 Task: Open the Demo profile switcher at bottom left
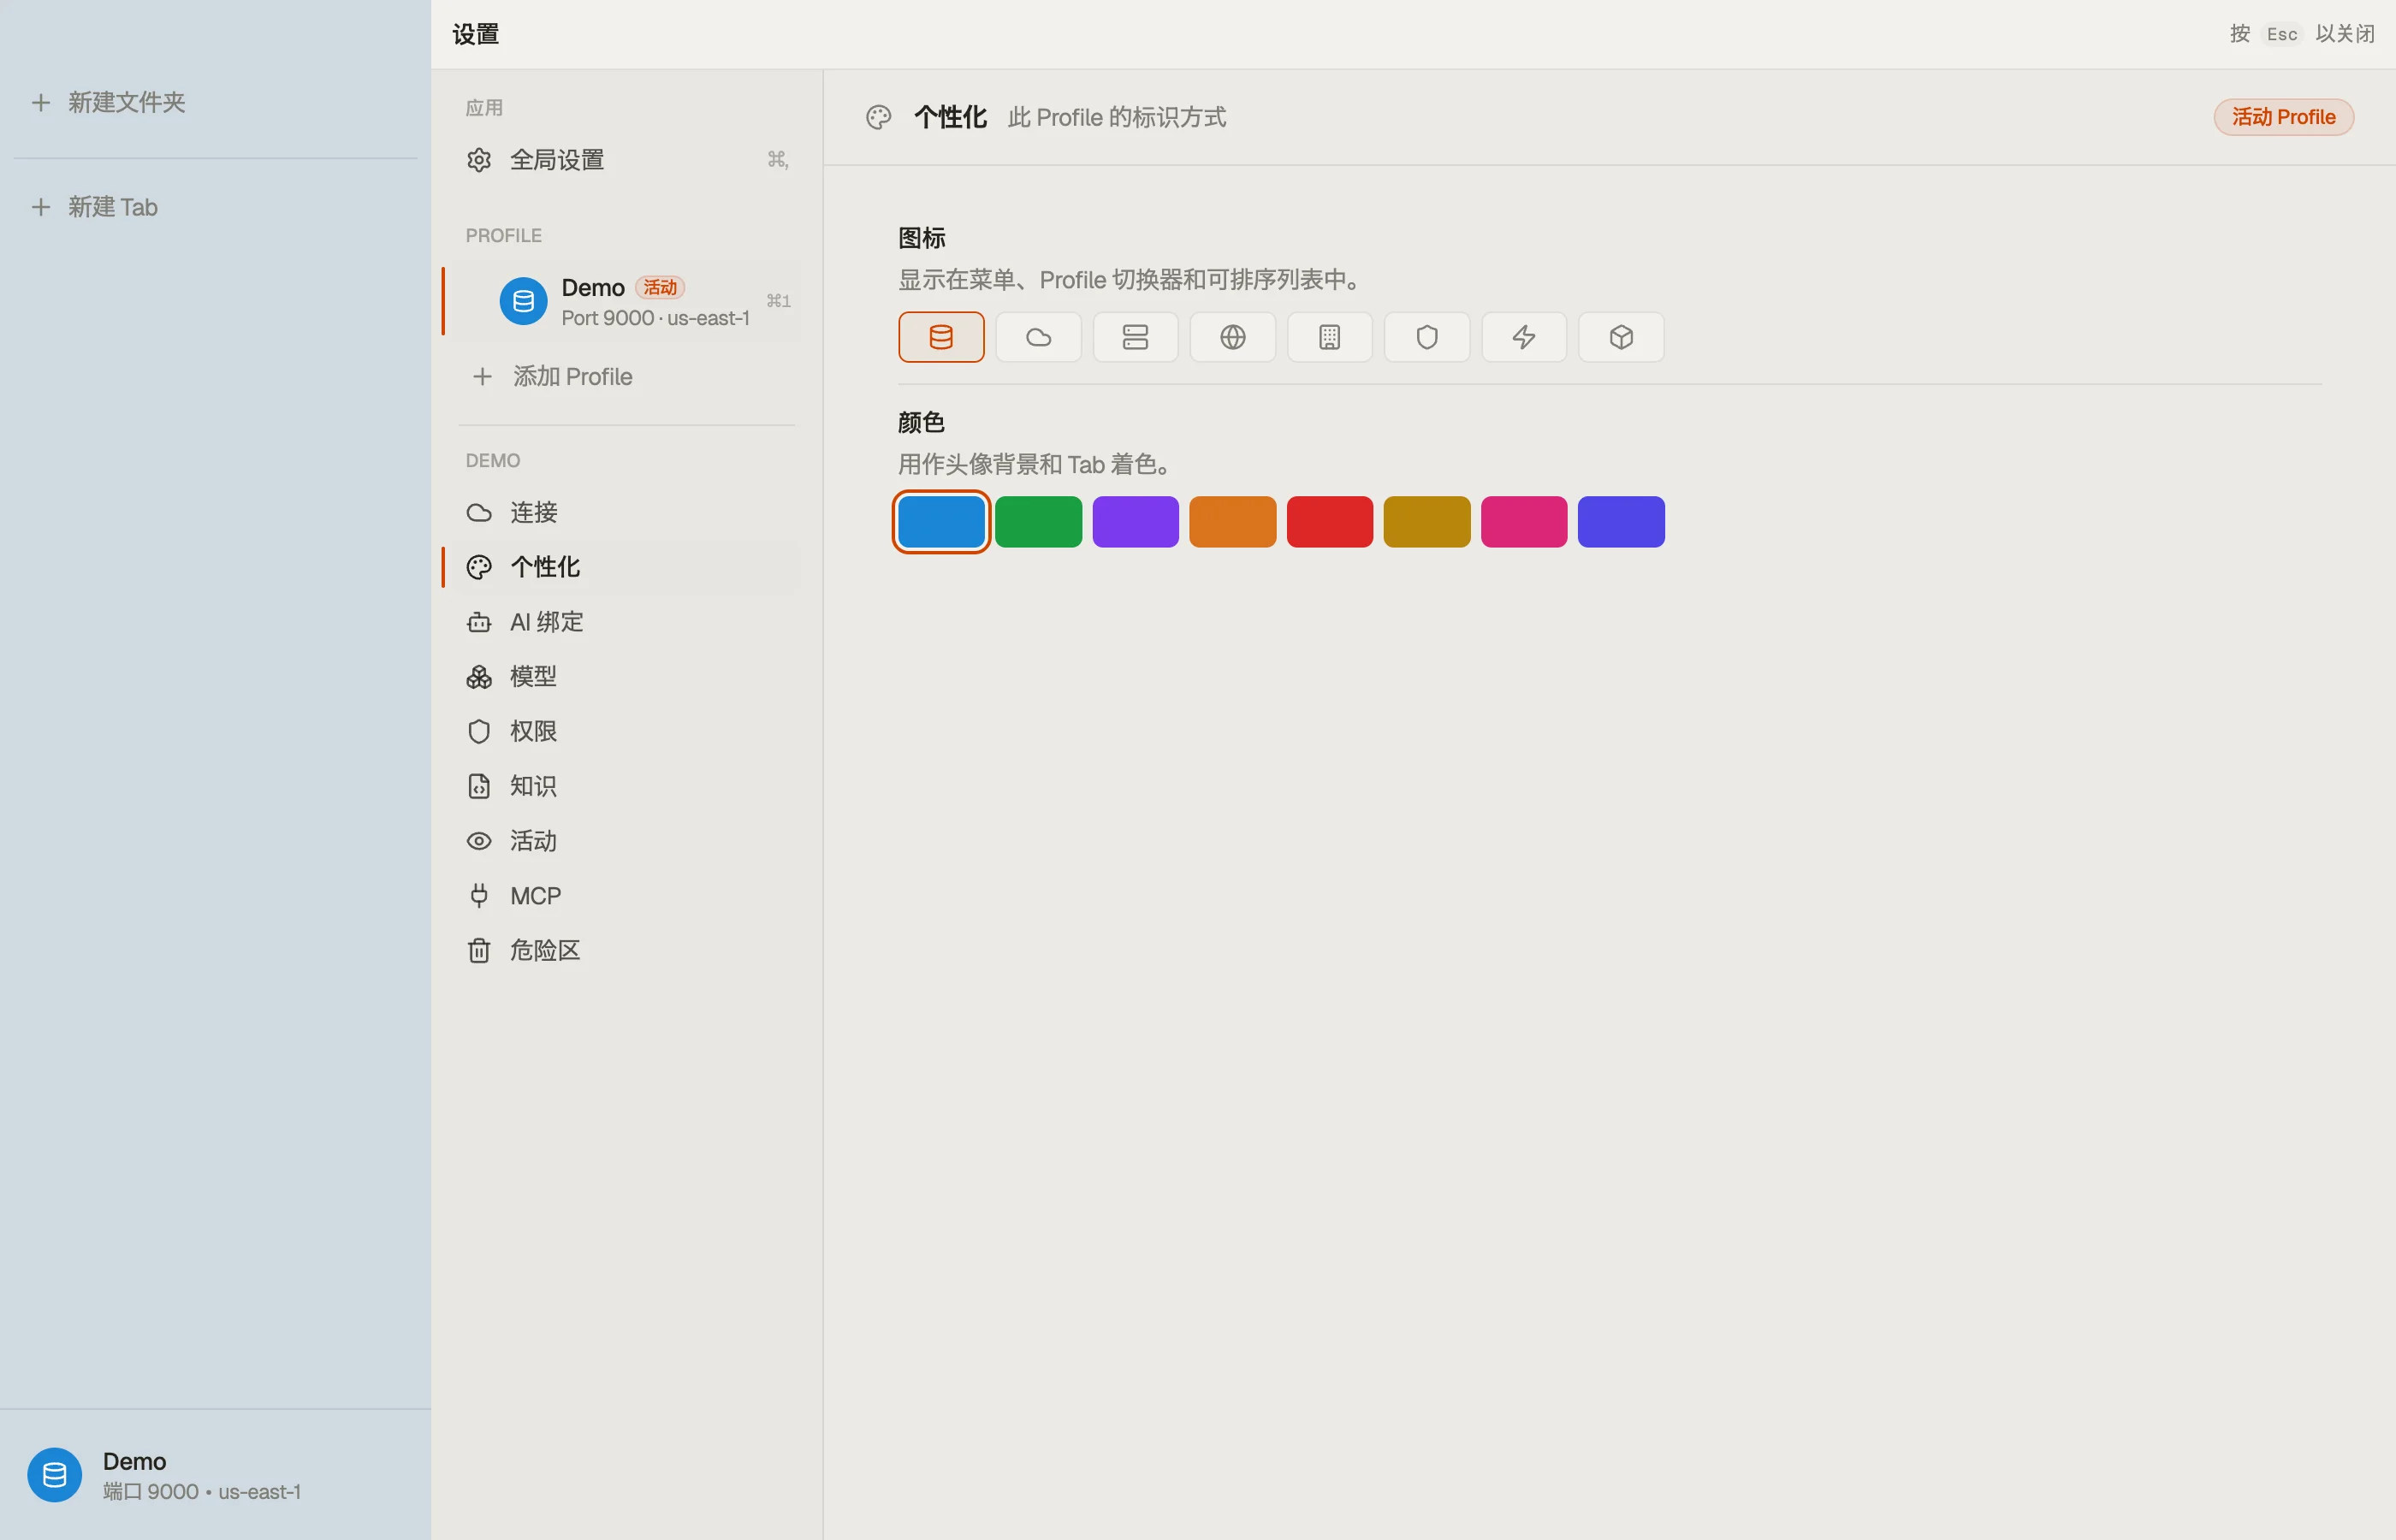215,1475
